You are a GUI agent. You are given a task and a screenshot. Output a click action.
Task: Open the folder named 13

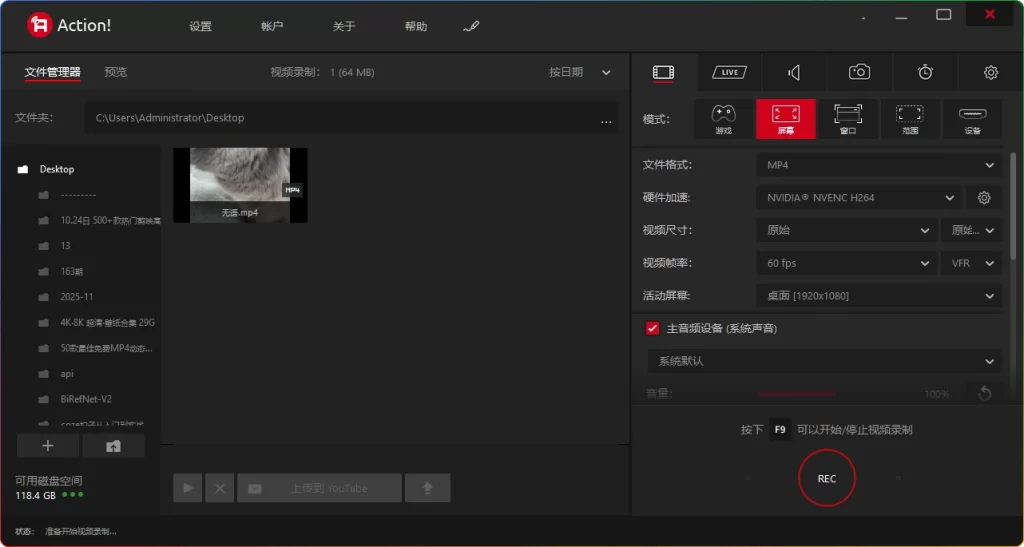click(x=65, y=246)
